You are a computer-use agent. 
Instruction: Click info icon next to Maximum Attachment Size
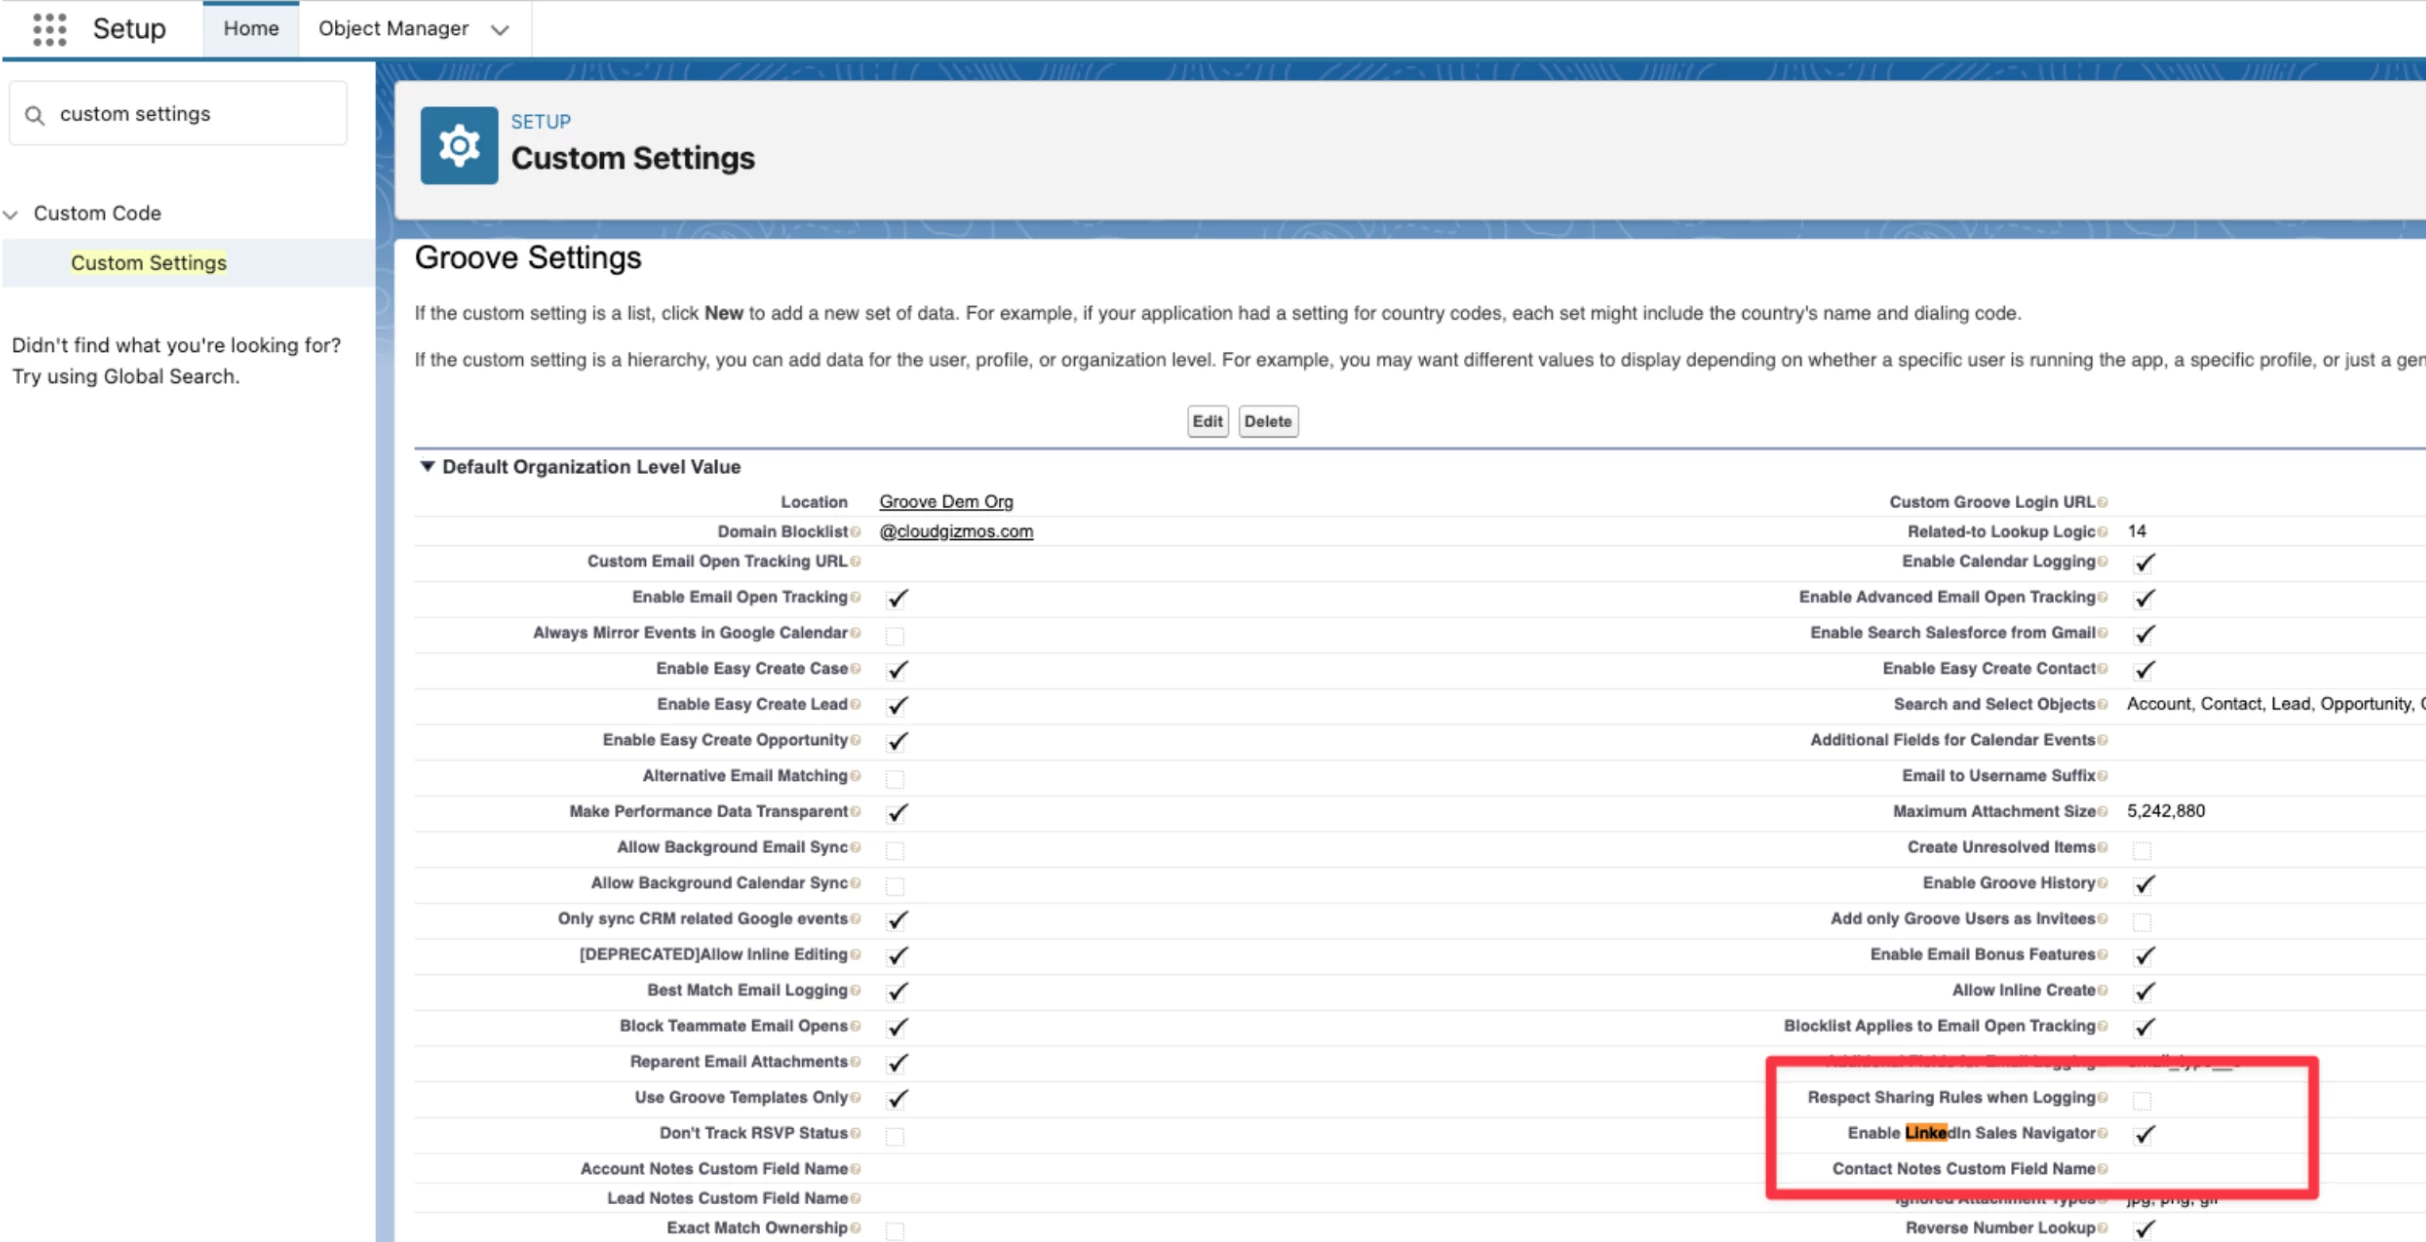(2103, 812)
